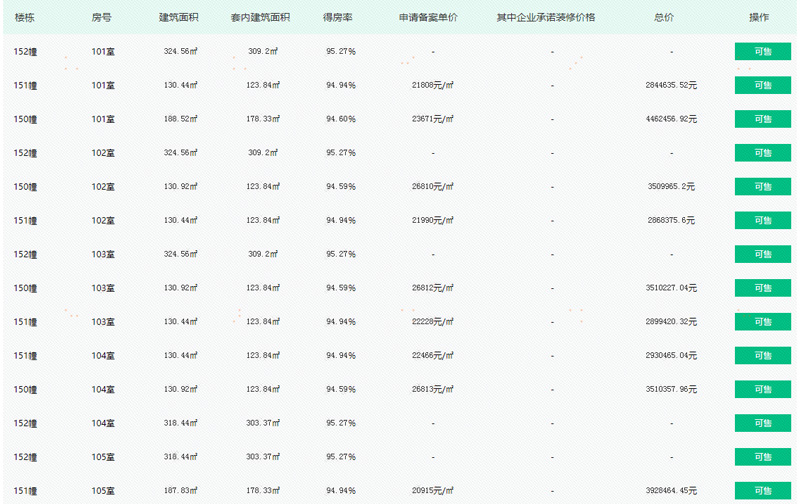Click the 150幢 cell of the 101室 row
The image size is (800, 504).
pos(26,119)
